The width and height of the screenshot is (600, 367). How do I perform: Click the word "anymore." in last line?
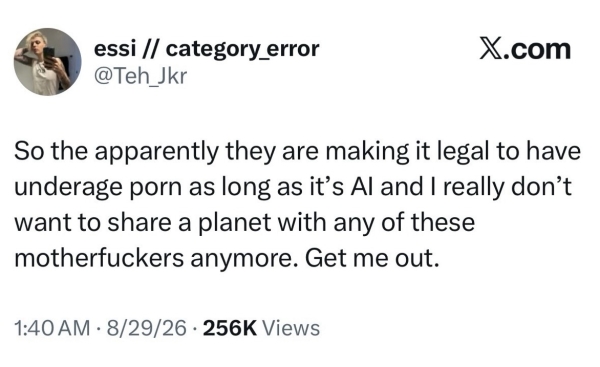point(243,259)
